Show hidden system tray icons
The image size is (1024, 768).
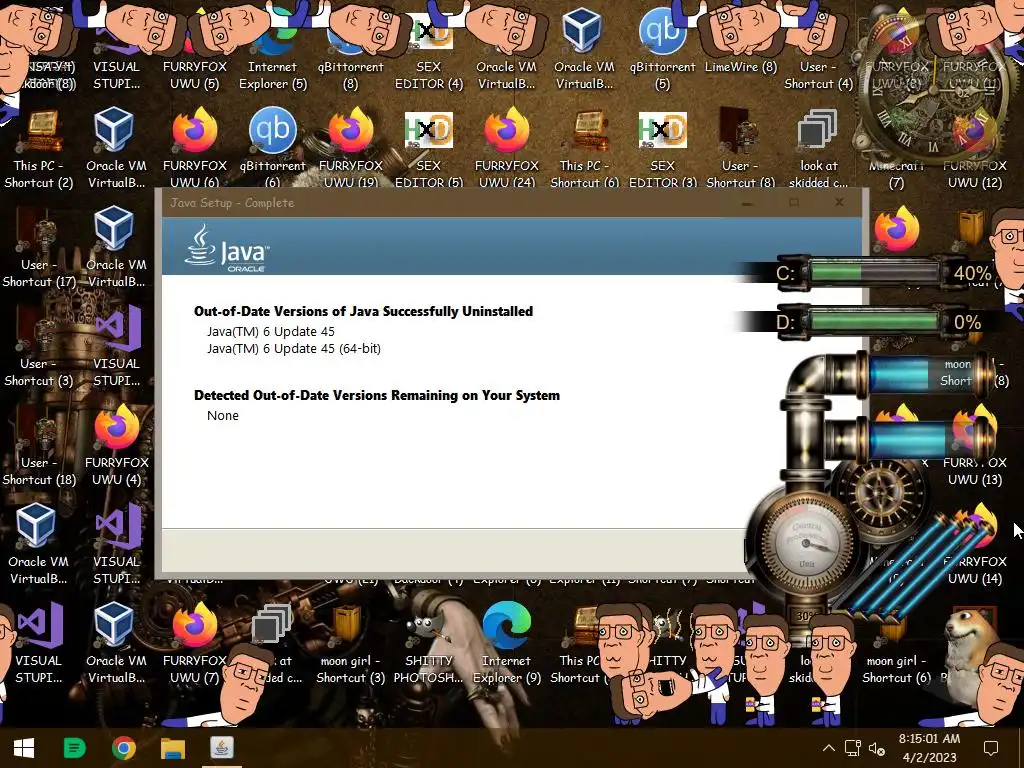pyautogui.click(x=828, y=748)
